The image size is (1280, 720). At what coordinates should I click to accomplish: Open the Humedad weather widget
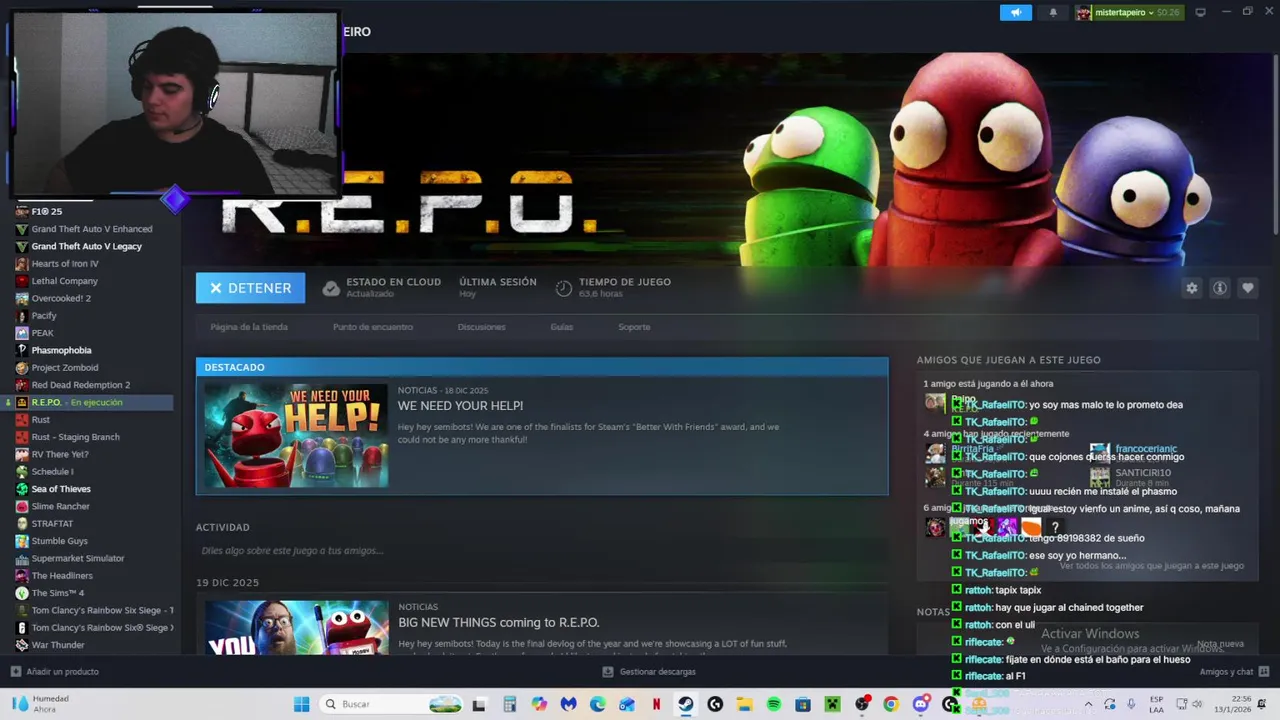coord(40,704)
